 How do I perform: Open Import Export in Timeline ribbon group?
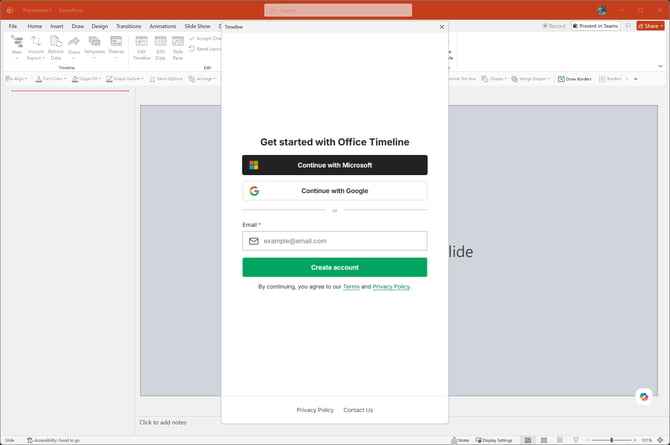36,48
